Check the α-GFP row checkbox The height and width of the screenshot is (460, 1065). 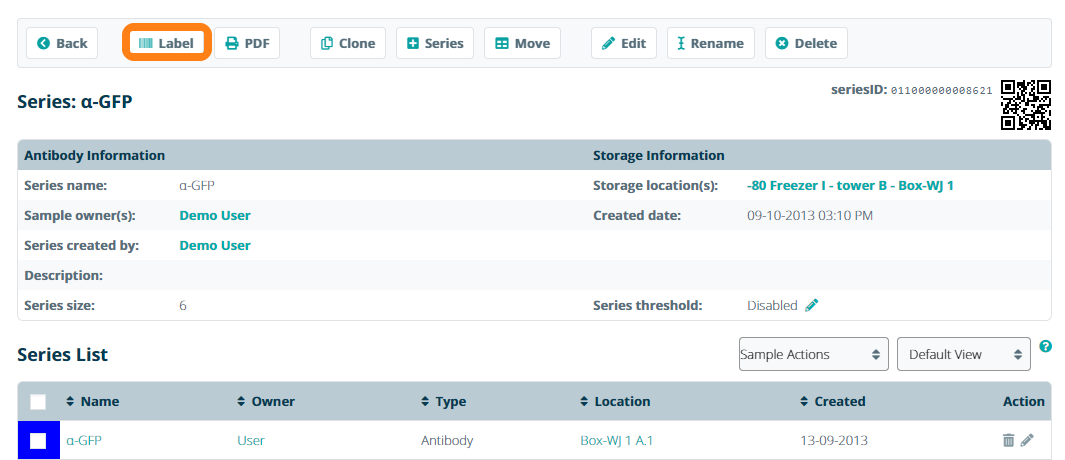coord(38,440)
